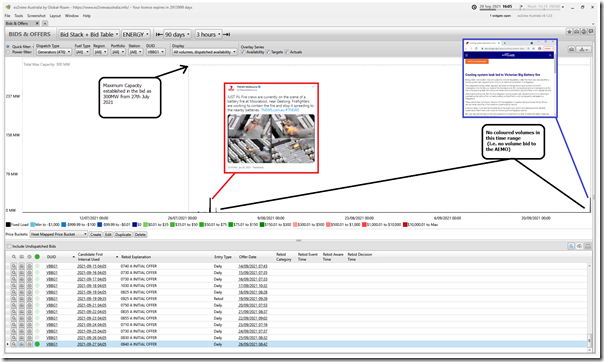
Task: Sort by the DUID column header
Action: (52, 256)
